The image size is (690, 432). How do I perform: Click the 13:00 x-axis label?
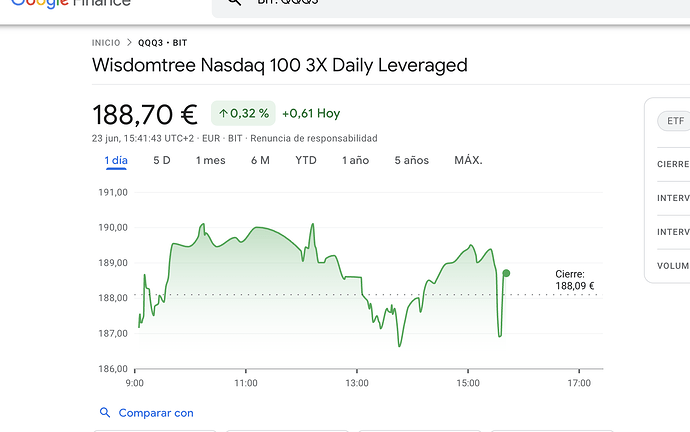tap(357, 383)
